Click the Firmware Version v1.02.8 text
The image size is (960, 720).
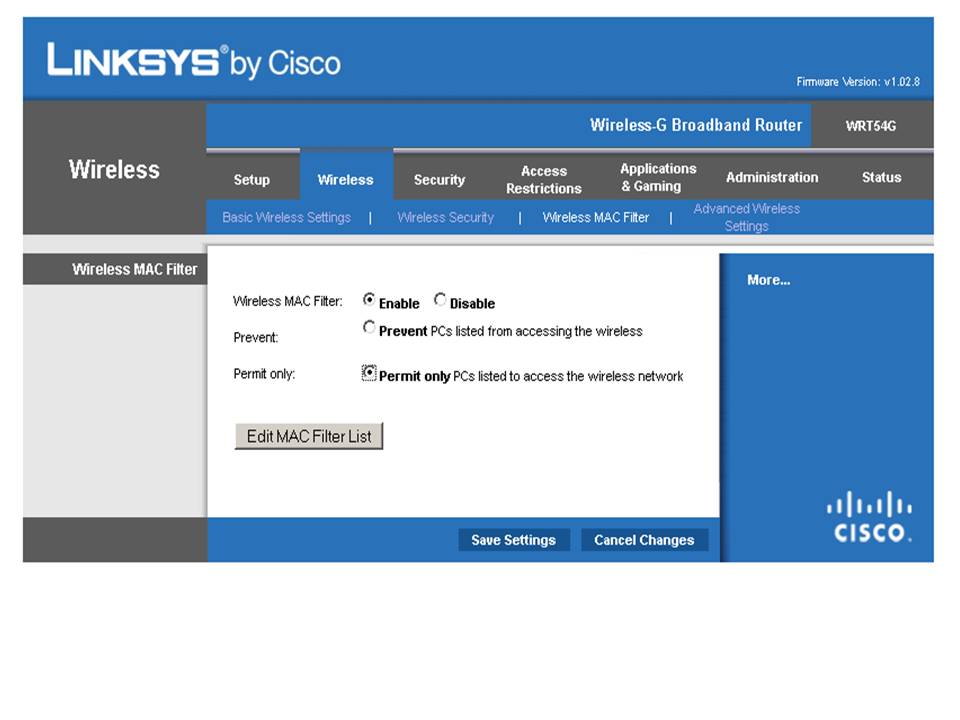[858, 81]
